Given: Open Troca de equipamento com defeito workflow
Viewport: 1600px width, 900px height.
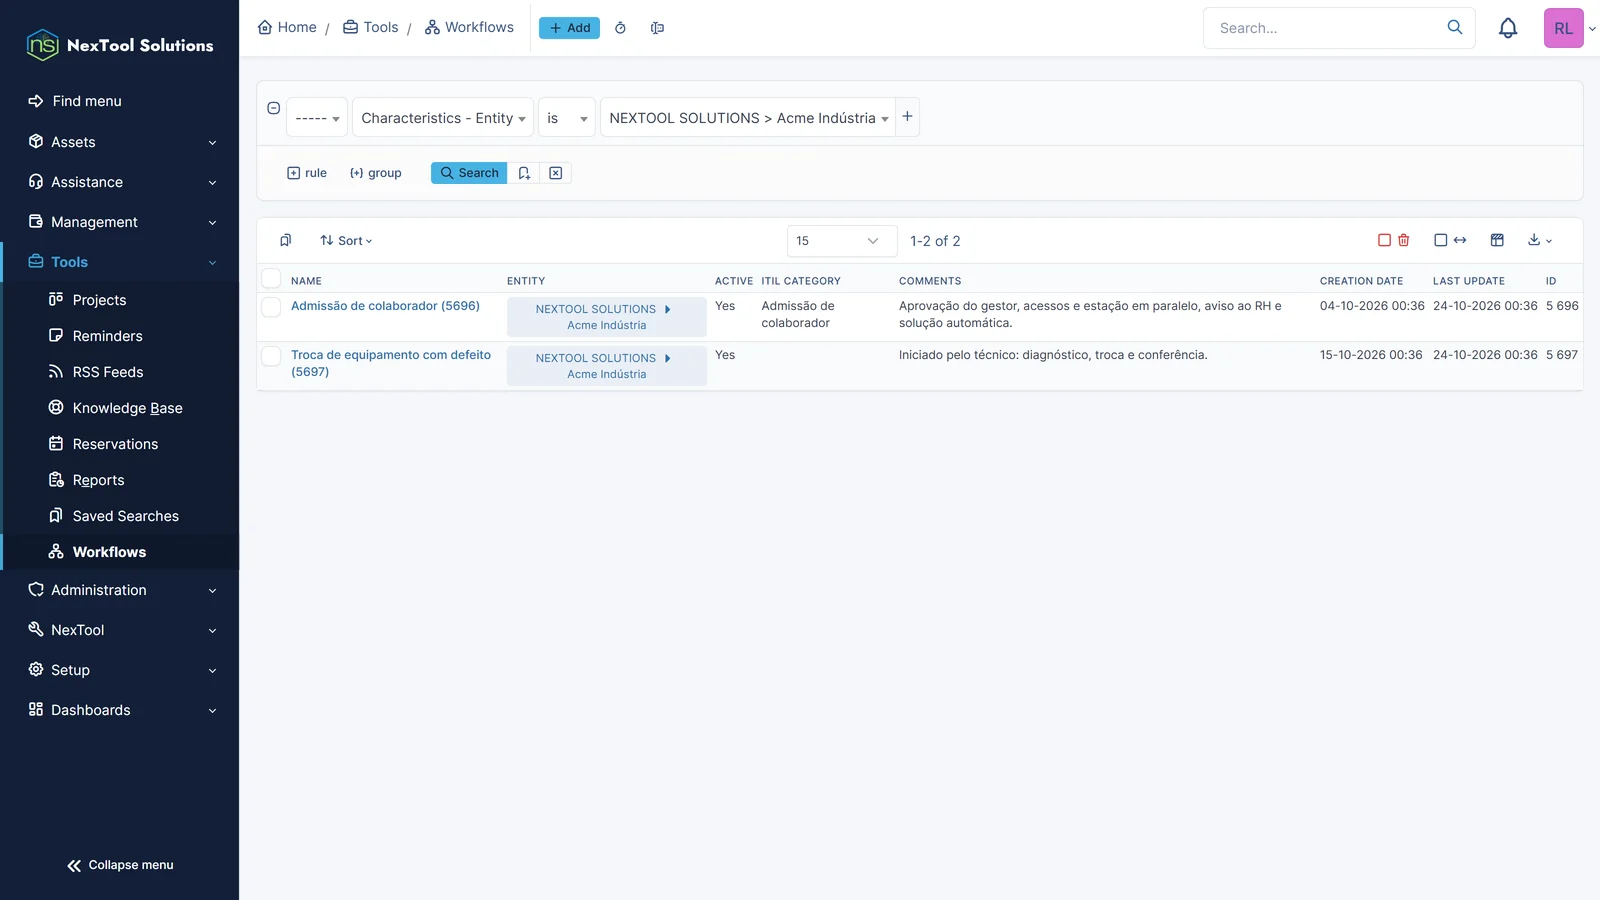Looking at the screenshot, I should tap(391, 363).
